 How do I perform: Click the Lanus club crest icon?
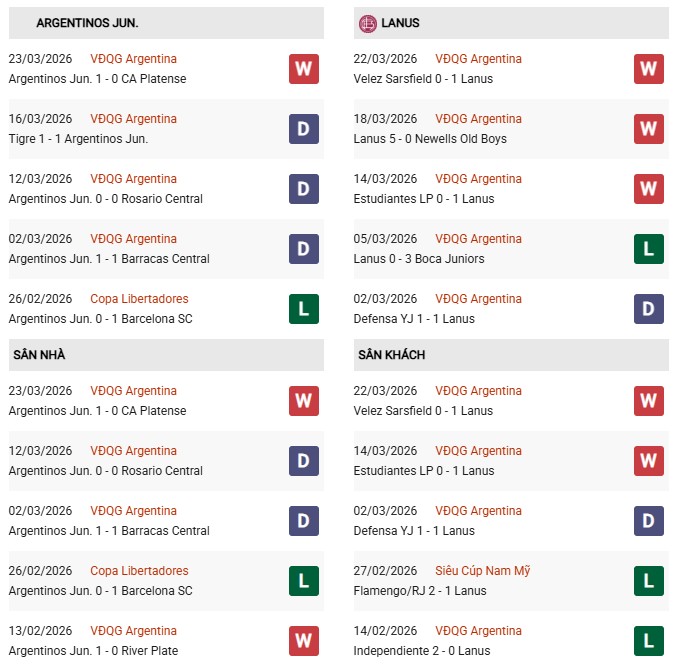click(x=368, y=23)
